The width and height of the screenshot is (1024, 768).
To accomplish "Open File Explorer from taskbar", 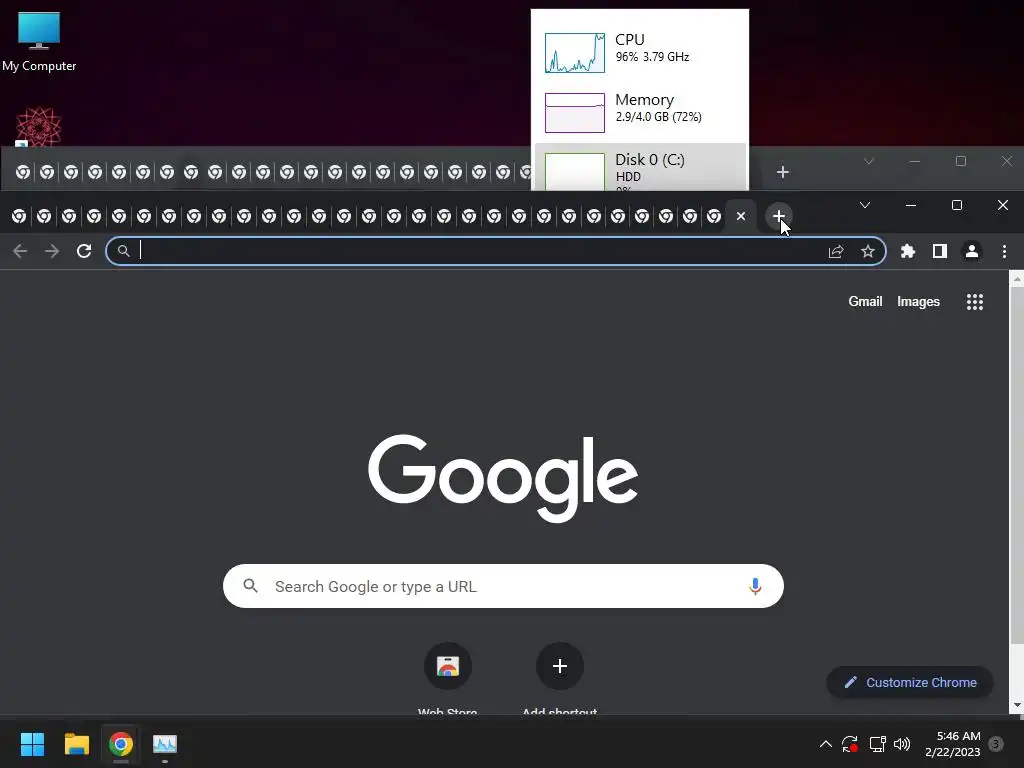I will (76, 744).
